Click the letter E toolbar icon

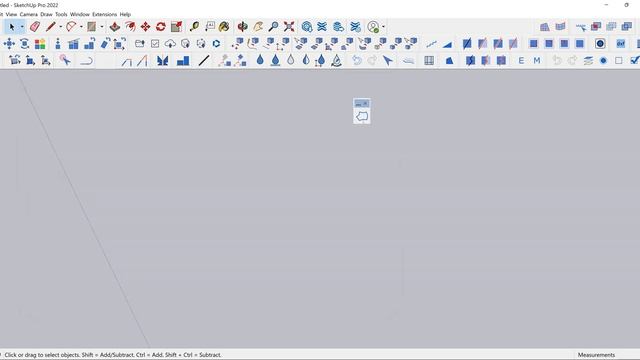[521, 61]
